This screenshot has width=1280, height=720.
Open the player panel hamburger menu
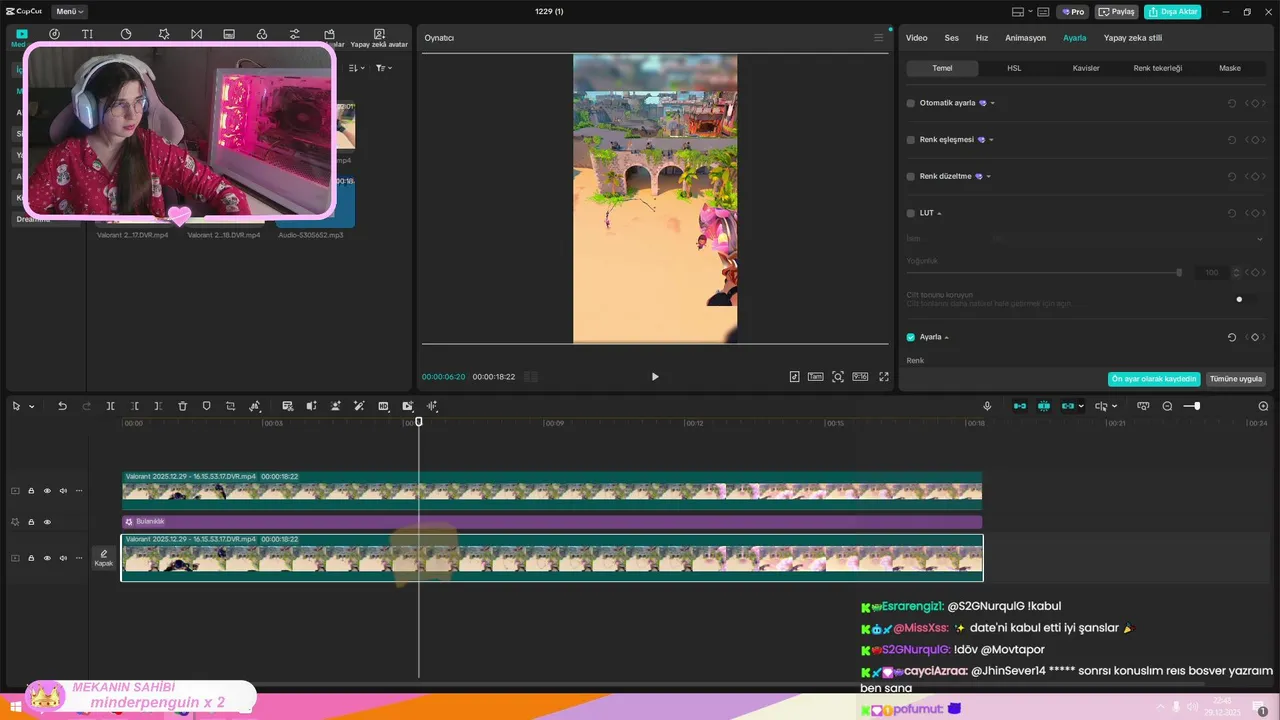878,38
